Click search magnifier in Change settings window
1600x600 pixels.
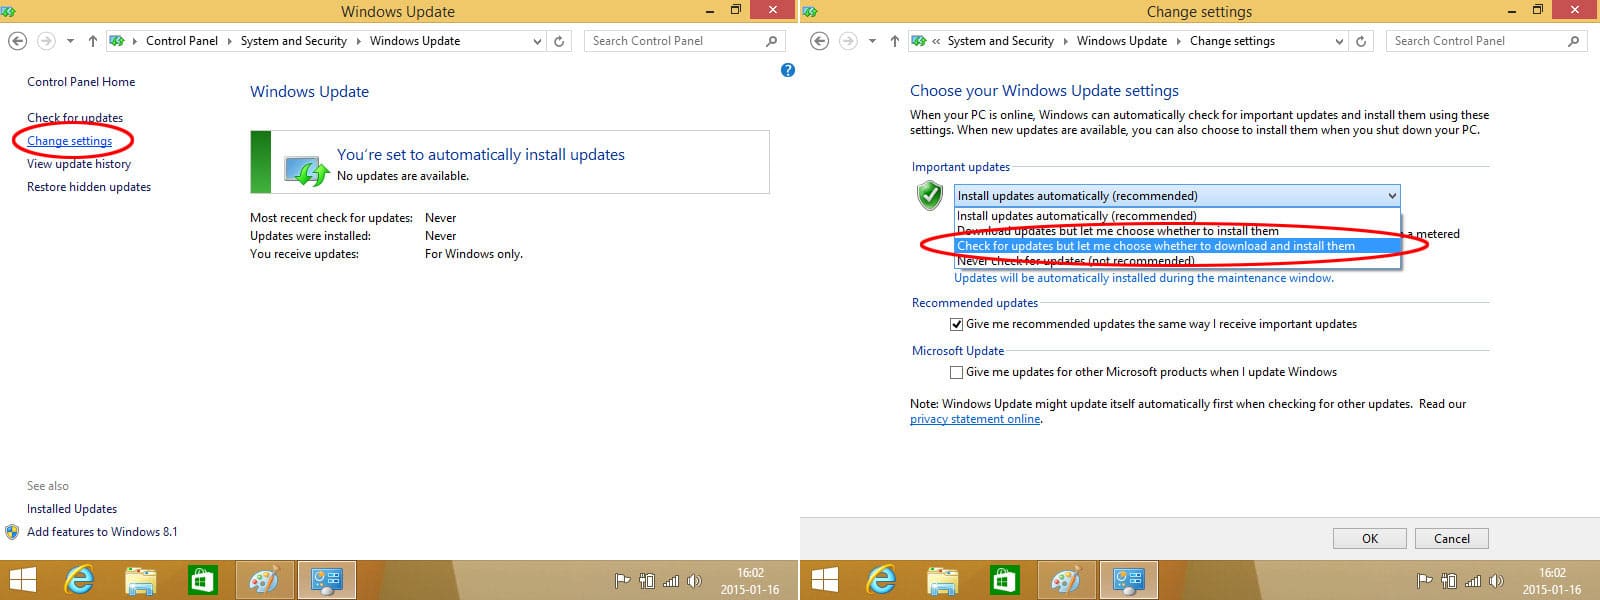1573,41
